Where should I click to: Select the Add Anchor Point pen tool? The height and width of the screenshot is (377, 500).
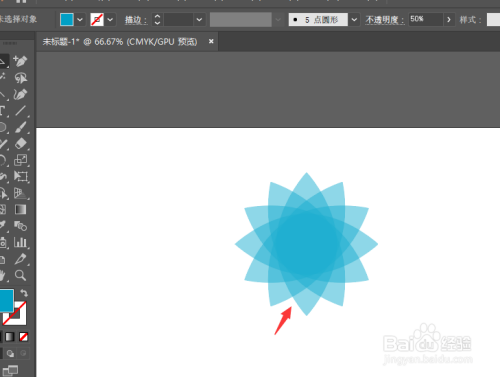pos(20,61)
